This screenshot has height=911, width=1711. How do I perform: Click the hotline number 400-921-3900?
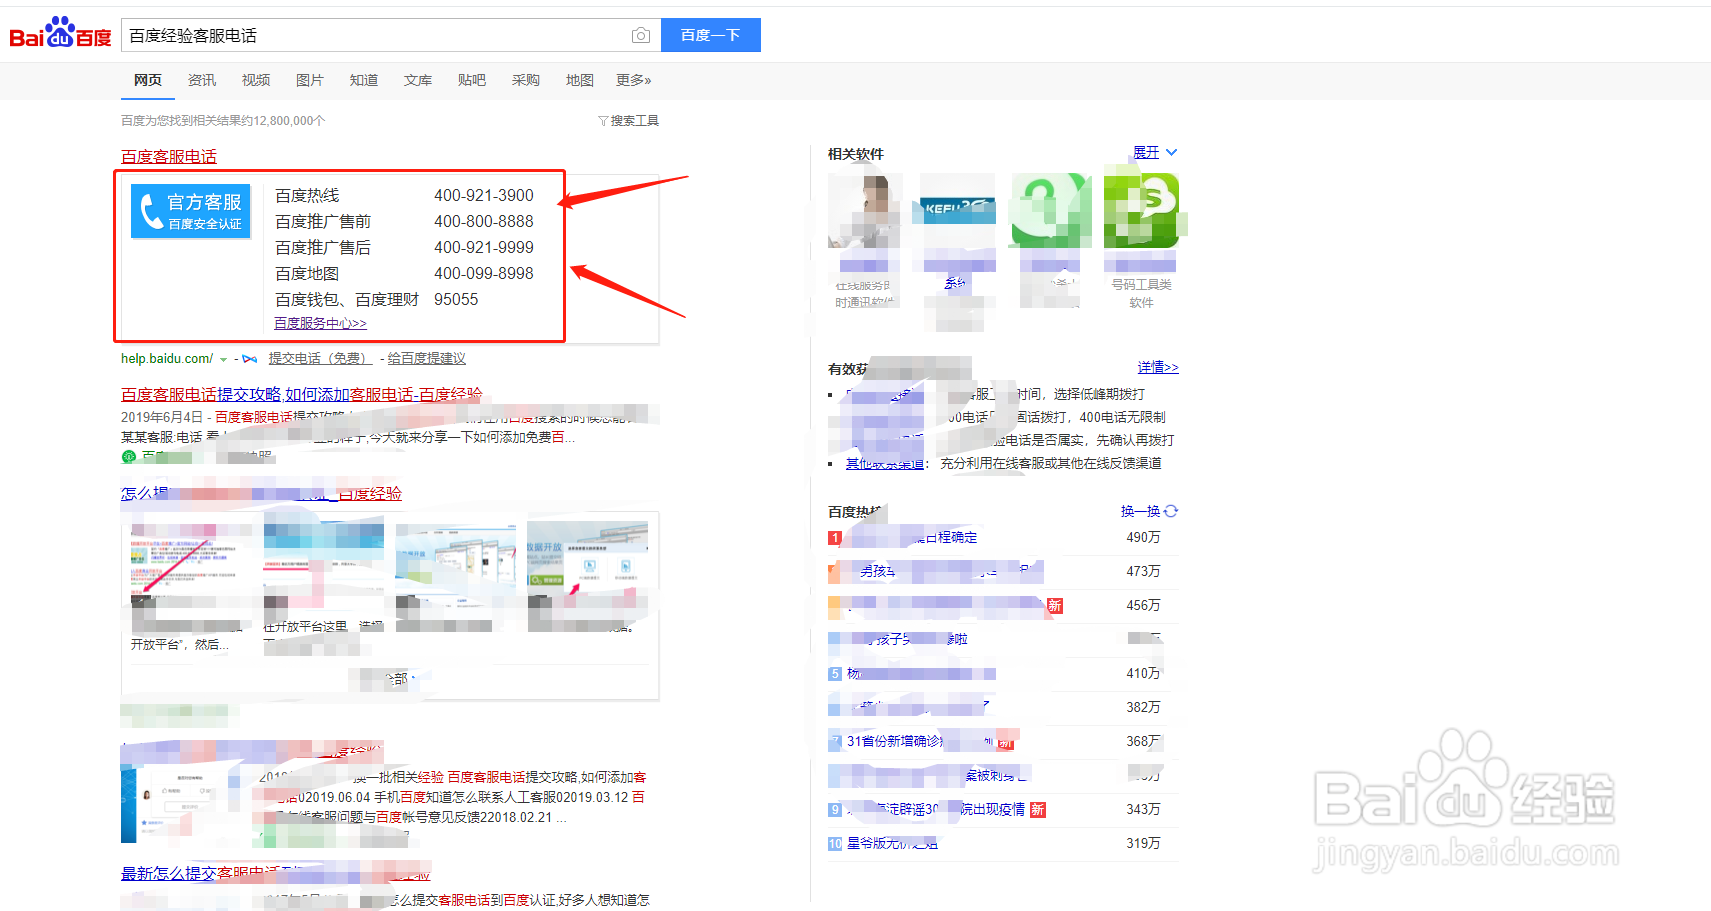484,195
